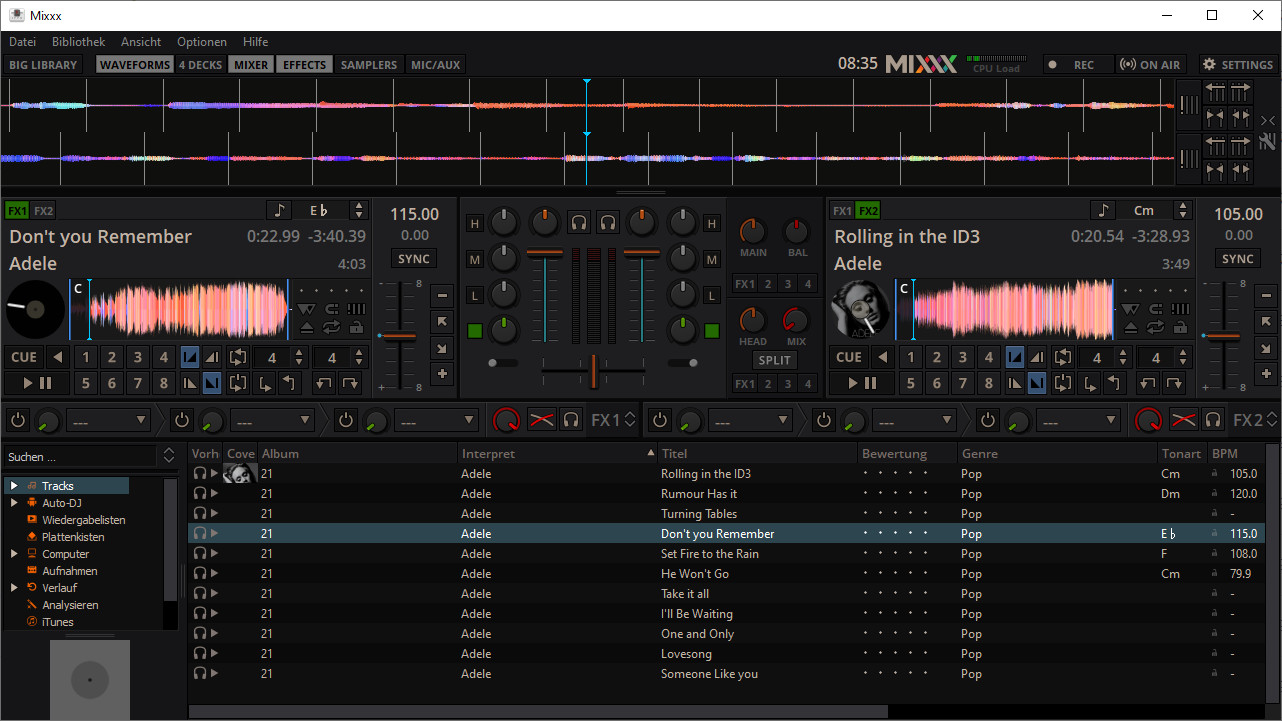This screenshot has height=721, width=1282.
Task: Select Analysieren in the sidebar
Action: point(70,605)
